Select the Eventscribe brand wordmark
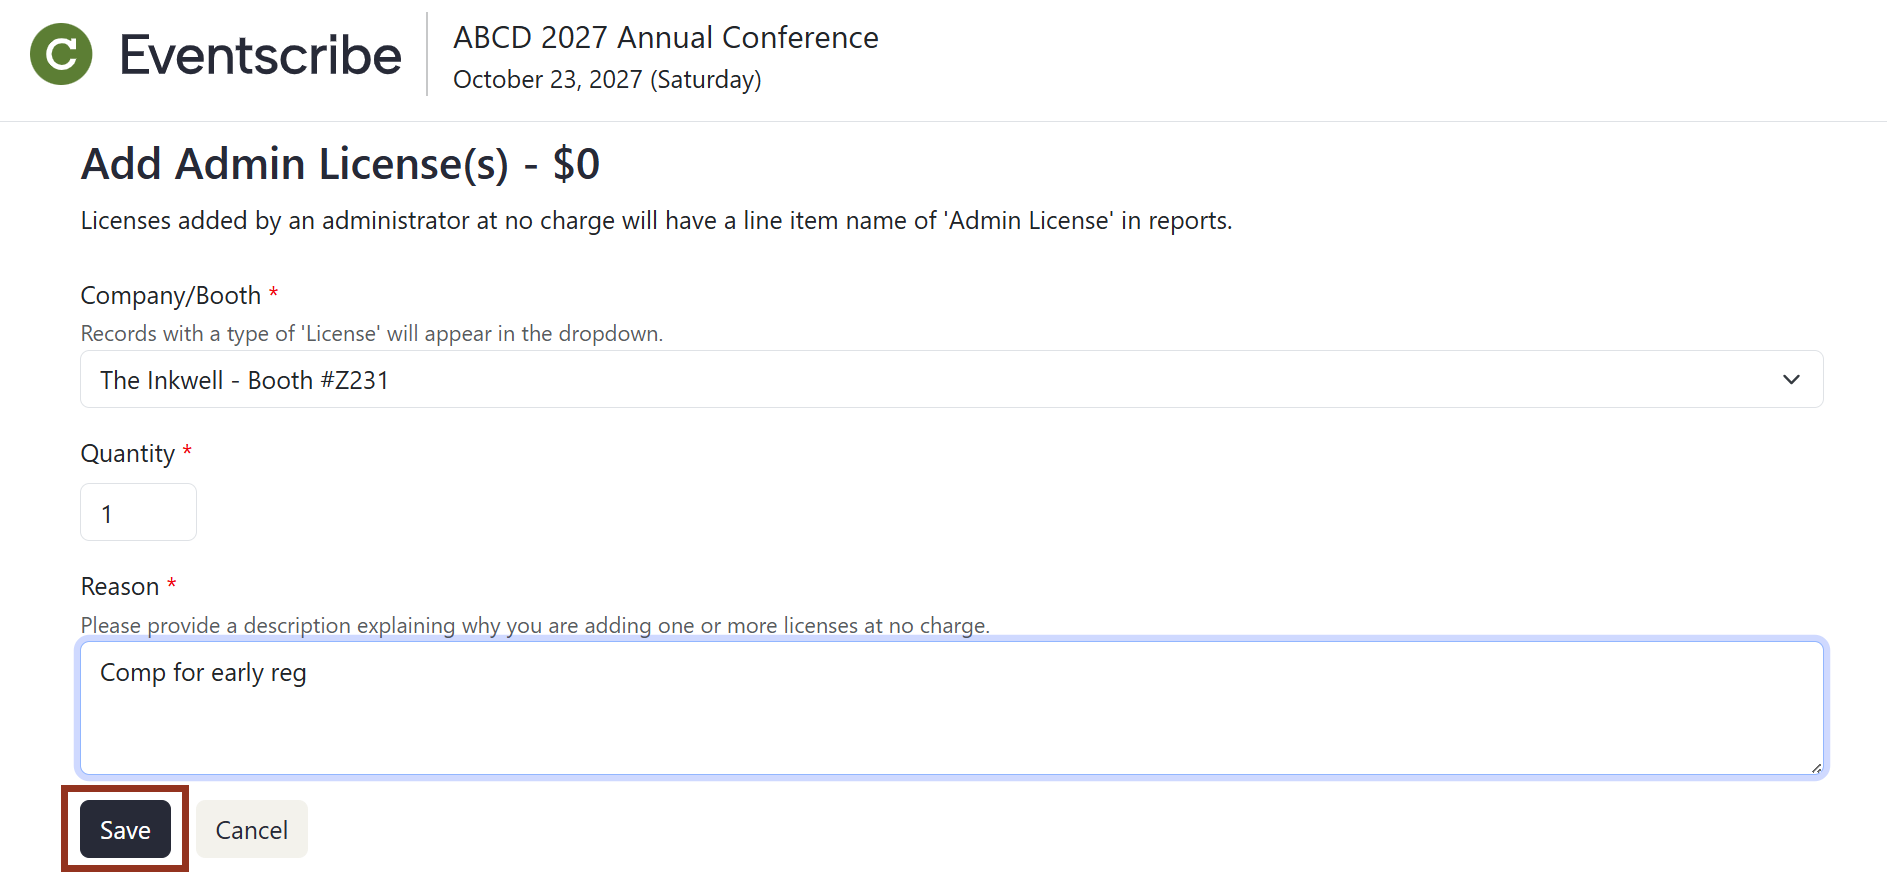Image resolution: width=1887 pixels, height=892 pixels. (x=259, y=54)
